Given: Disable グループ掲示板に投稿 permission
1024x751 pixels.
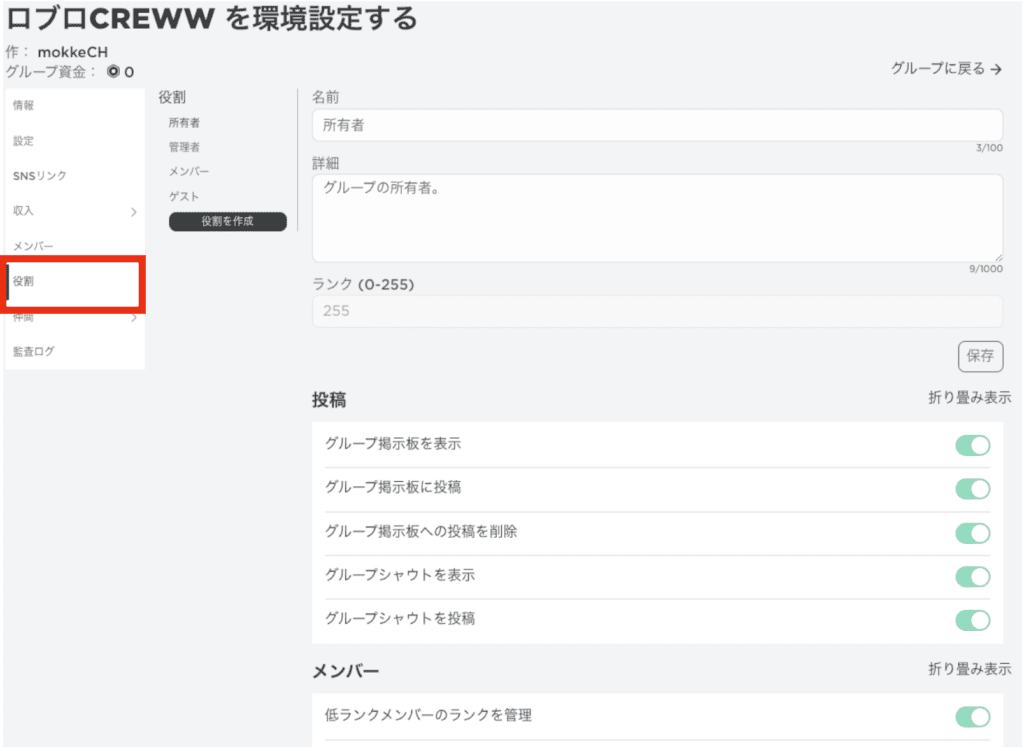Looking at the screenshot, I should pos(972,489).
